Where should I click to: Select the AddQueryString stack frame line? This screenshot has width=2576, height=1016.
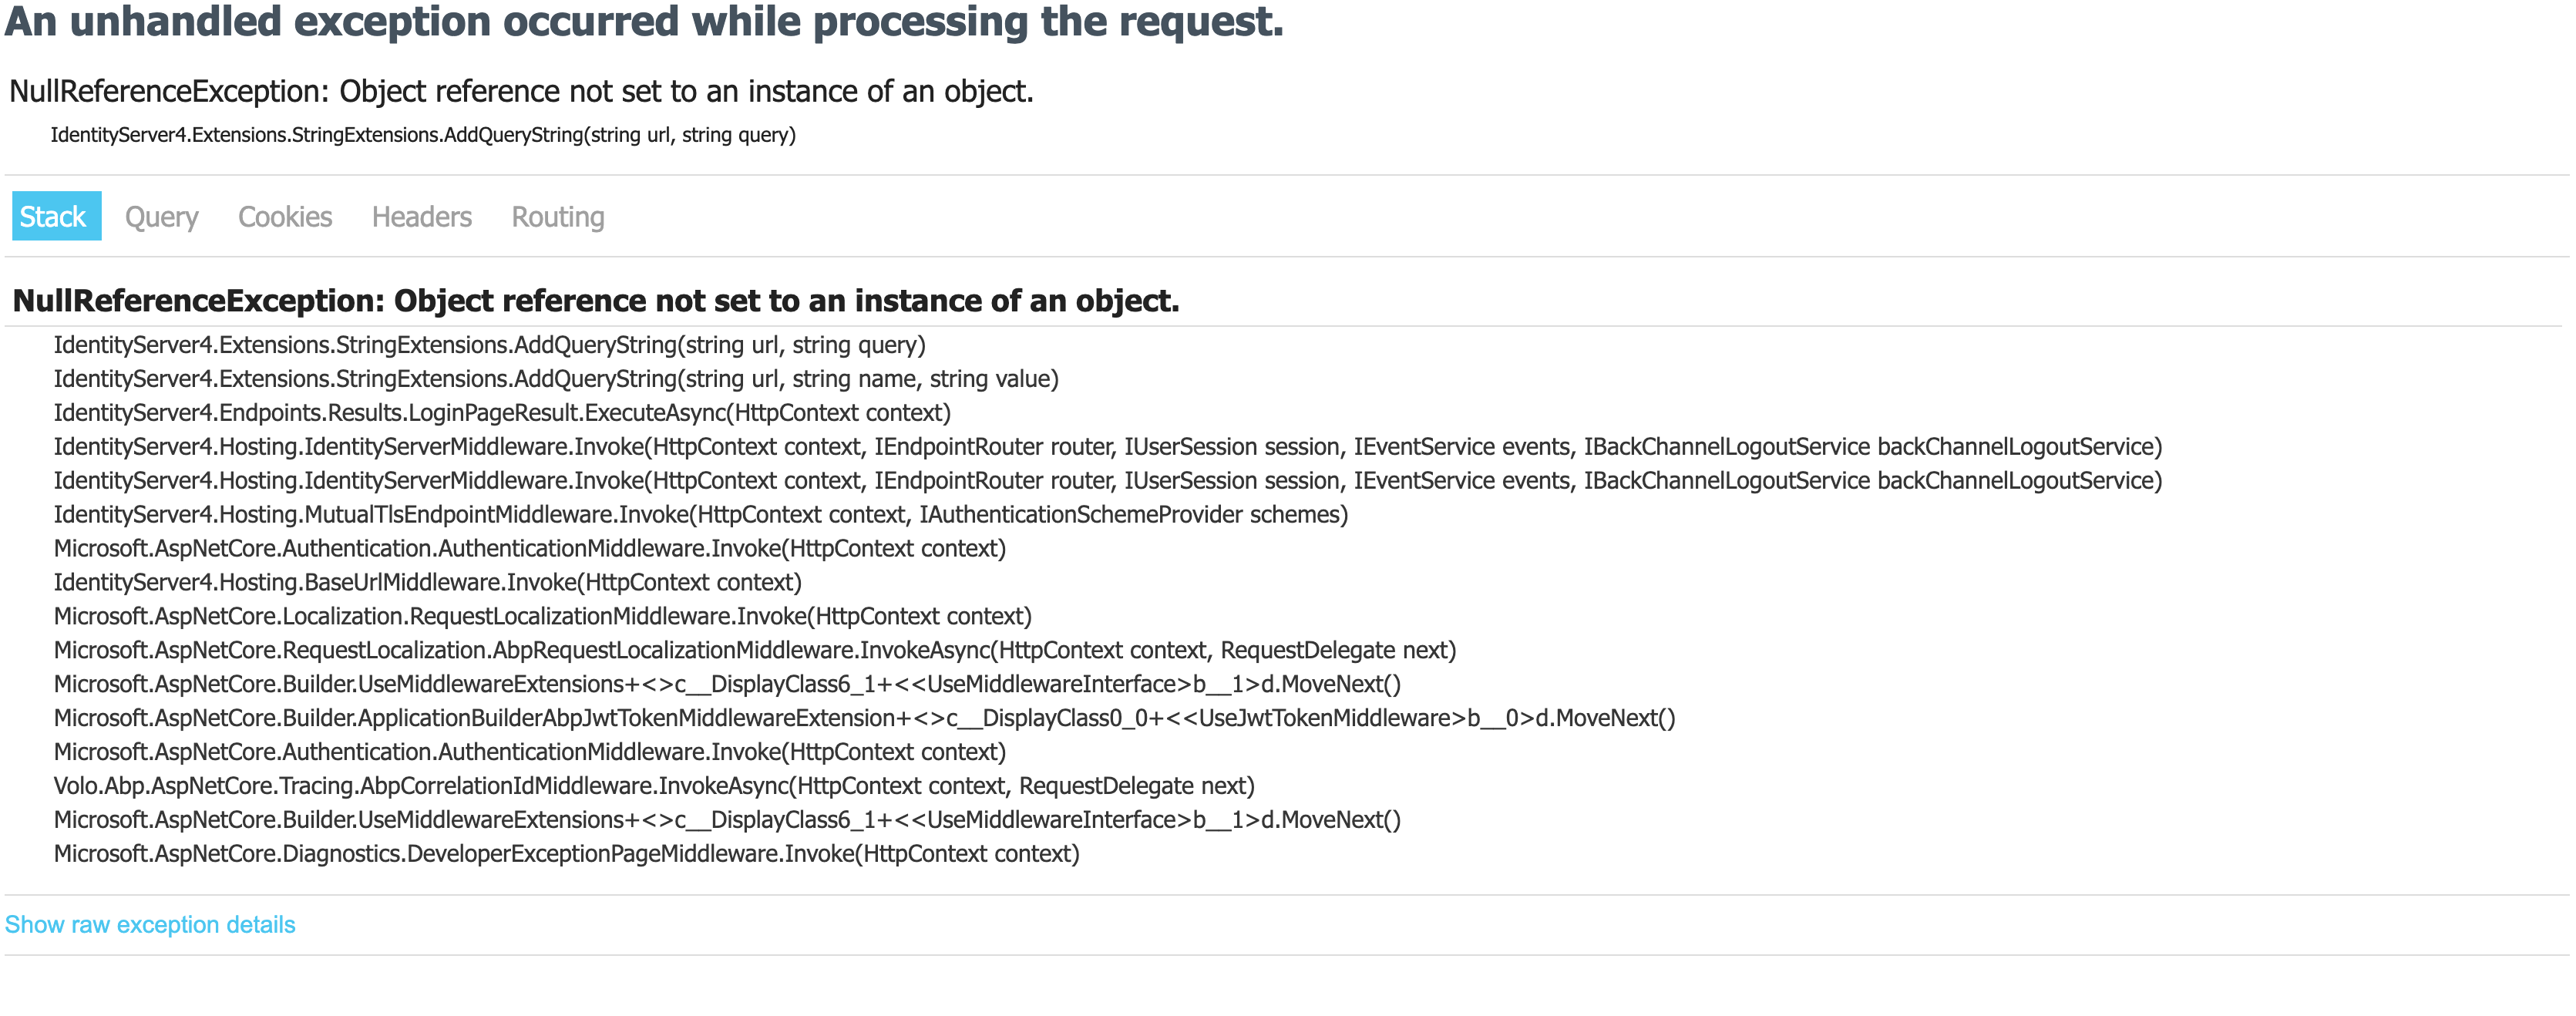point(489,345)
